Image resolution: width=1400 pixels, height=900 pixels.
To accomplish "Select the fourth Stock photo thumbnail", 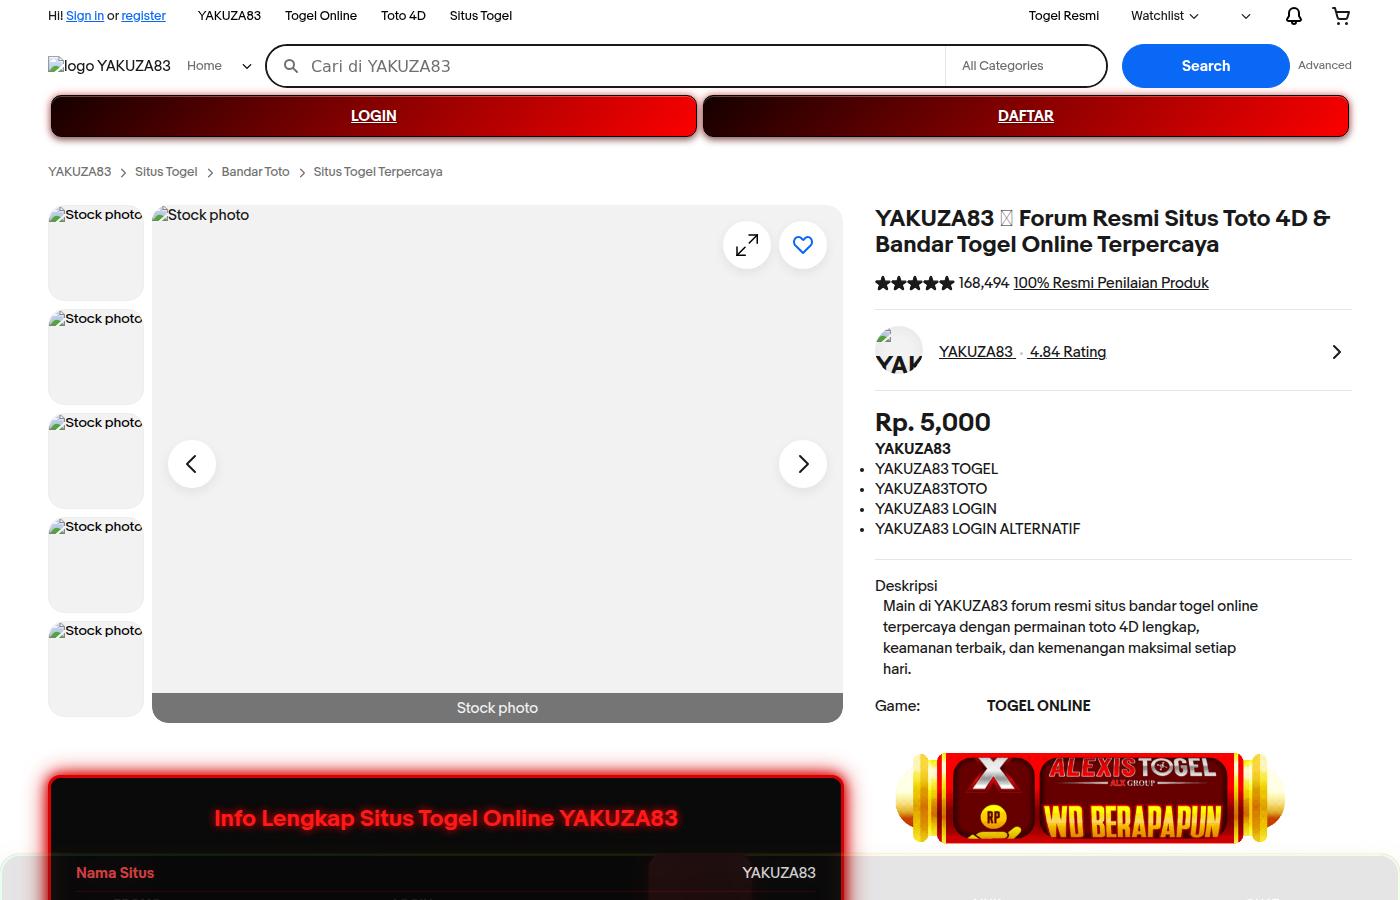I will [96, 565].
